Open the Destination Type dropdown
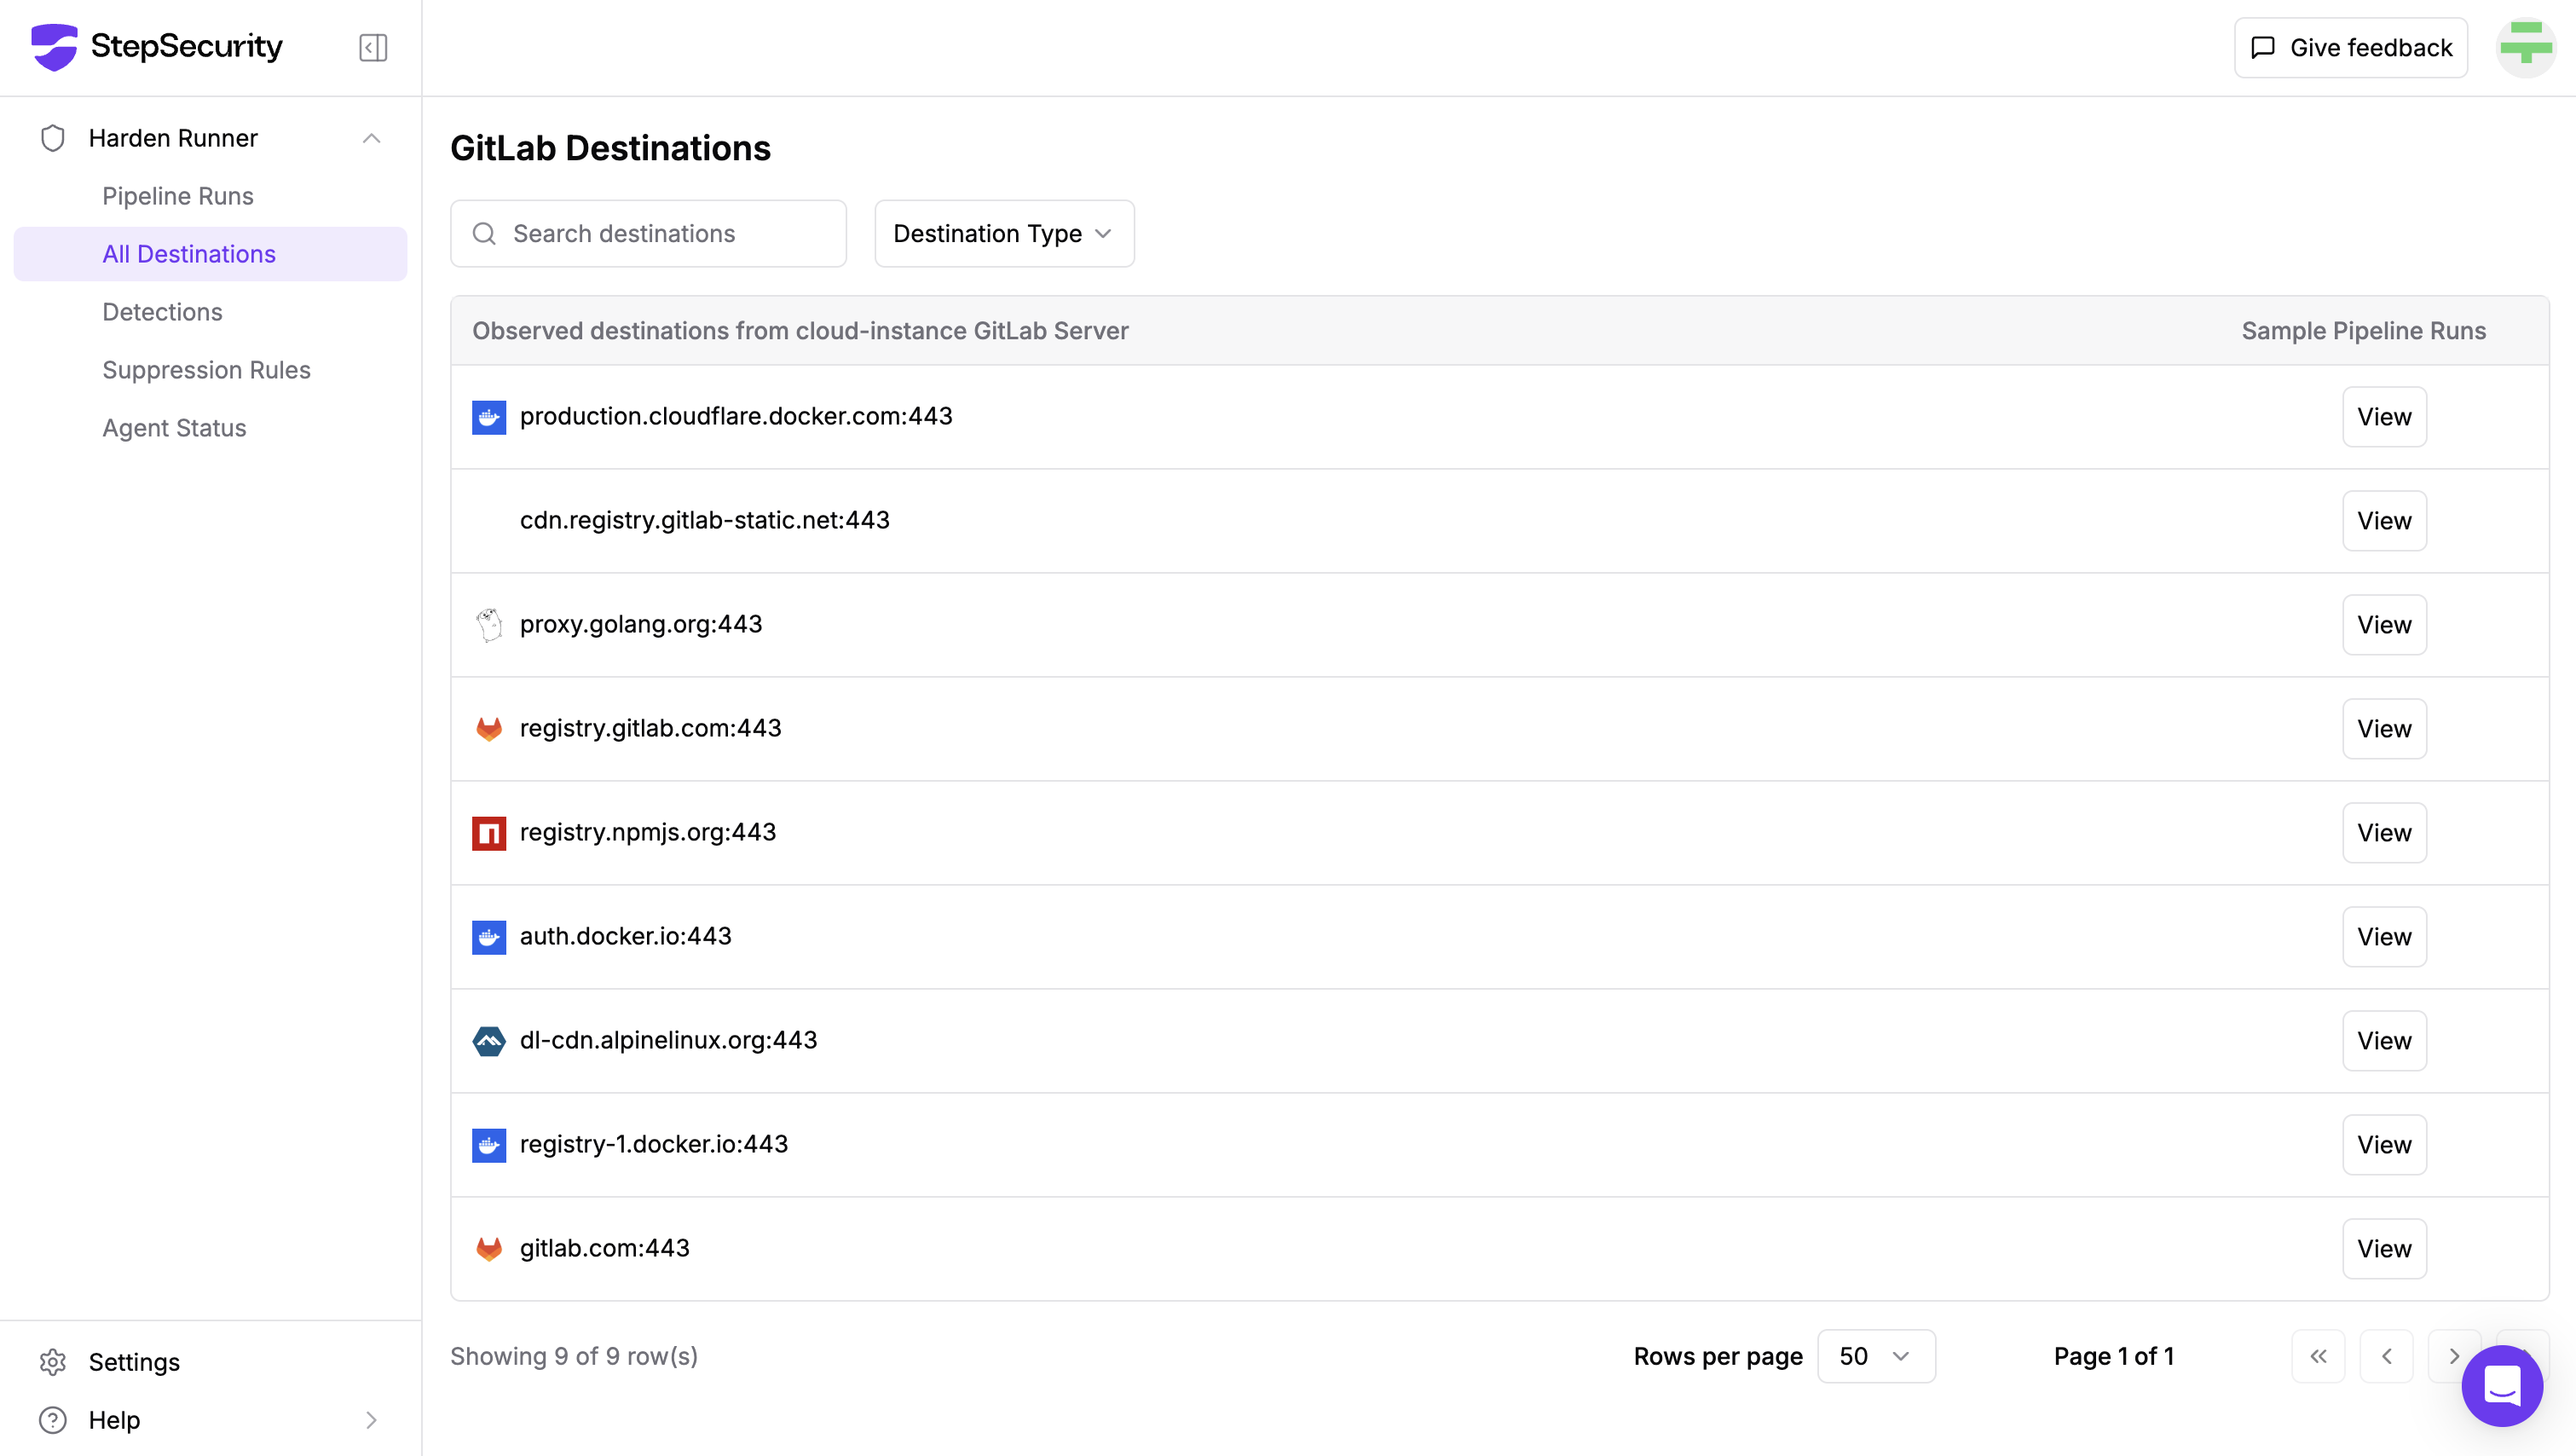 (1004, 233)
